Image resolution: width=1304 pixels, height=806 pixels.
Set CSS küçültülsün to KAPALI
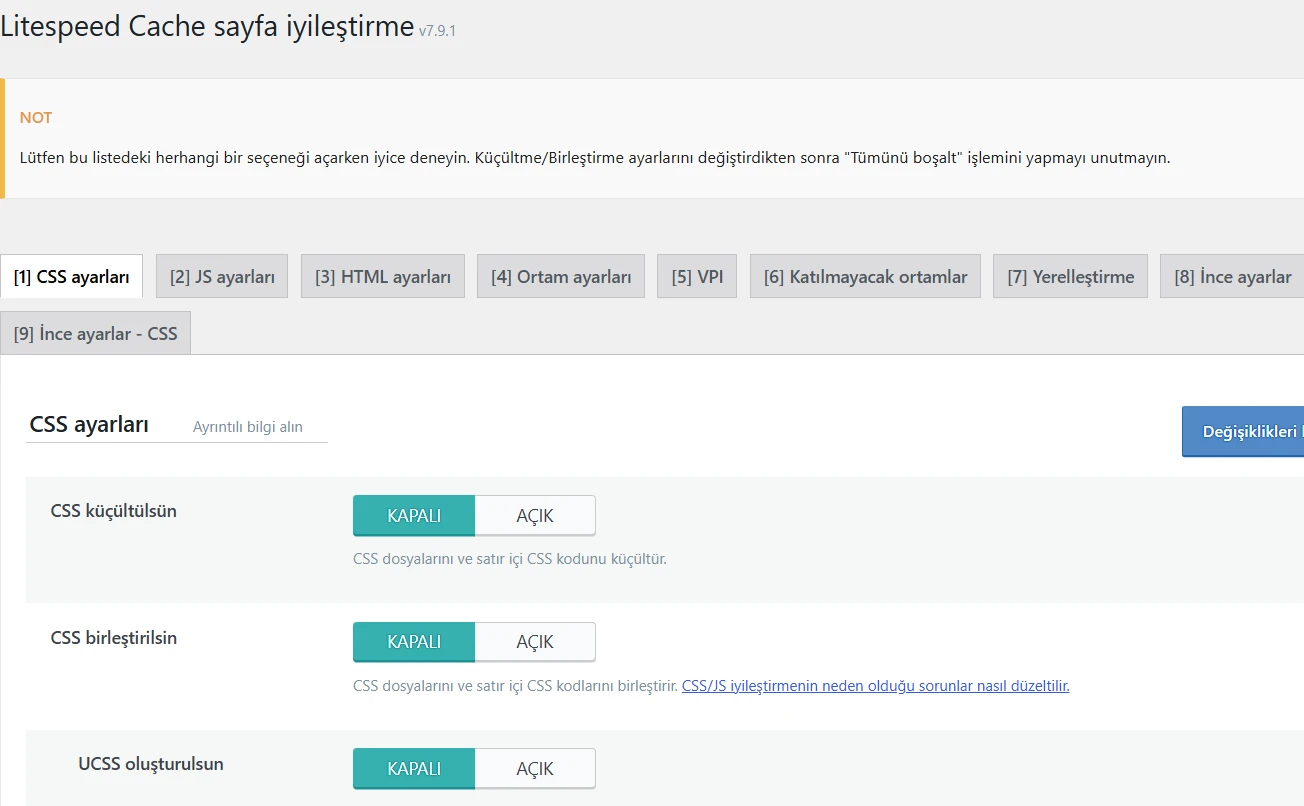pos(414,516)
